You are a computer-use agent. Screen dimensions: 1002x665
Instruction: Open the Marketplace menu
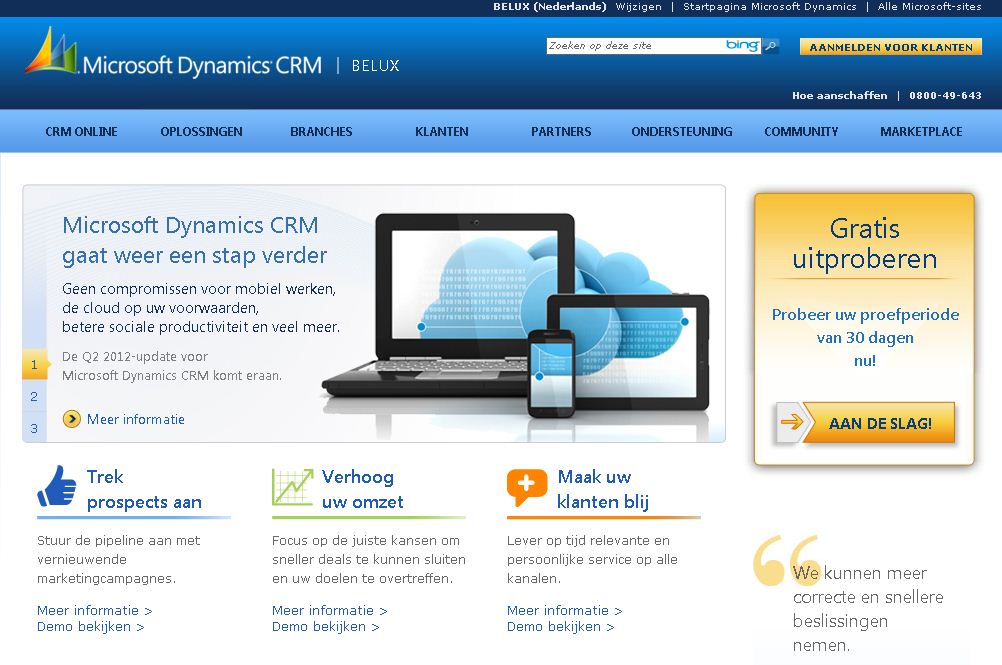pyautogui.click(x=921, y=132)
